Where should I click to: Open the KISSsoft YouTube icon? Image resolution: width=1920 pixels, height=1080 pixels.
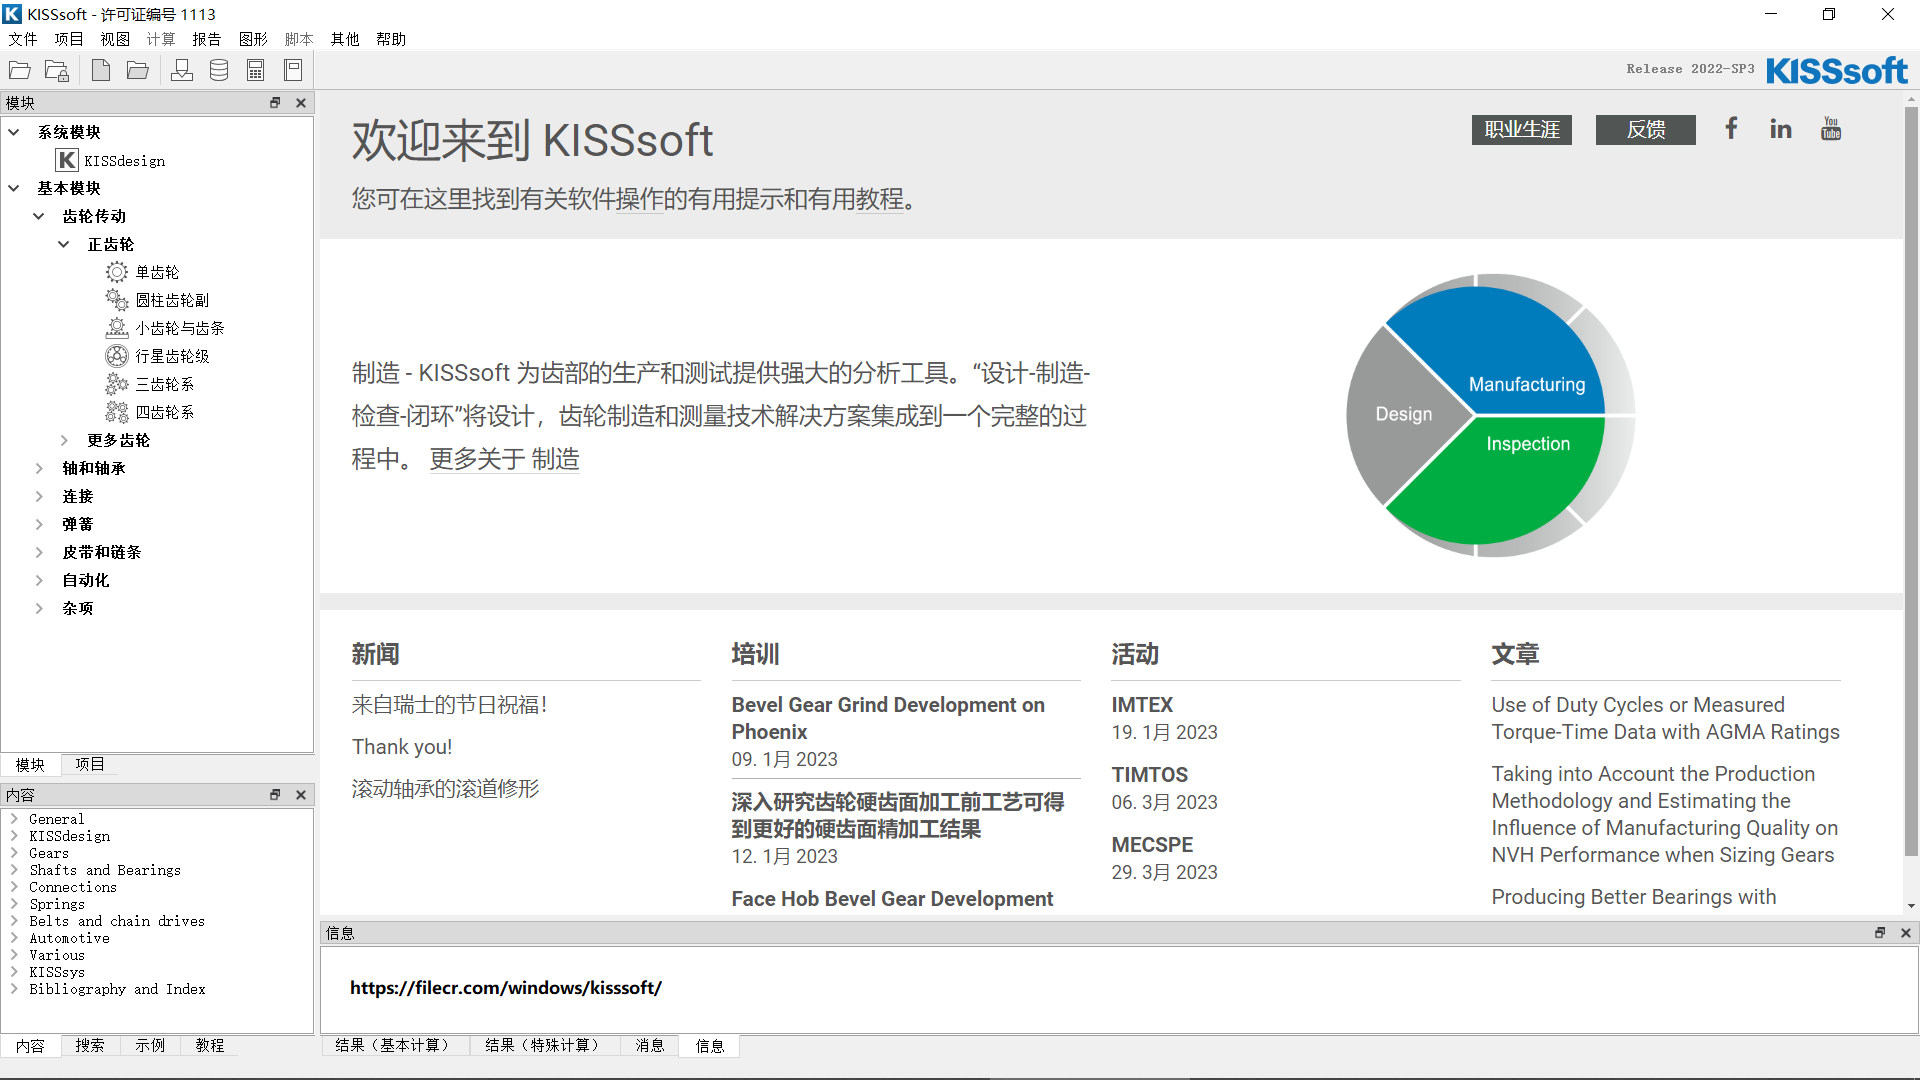coord(1831,128)
